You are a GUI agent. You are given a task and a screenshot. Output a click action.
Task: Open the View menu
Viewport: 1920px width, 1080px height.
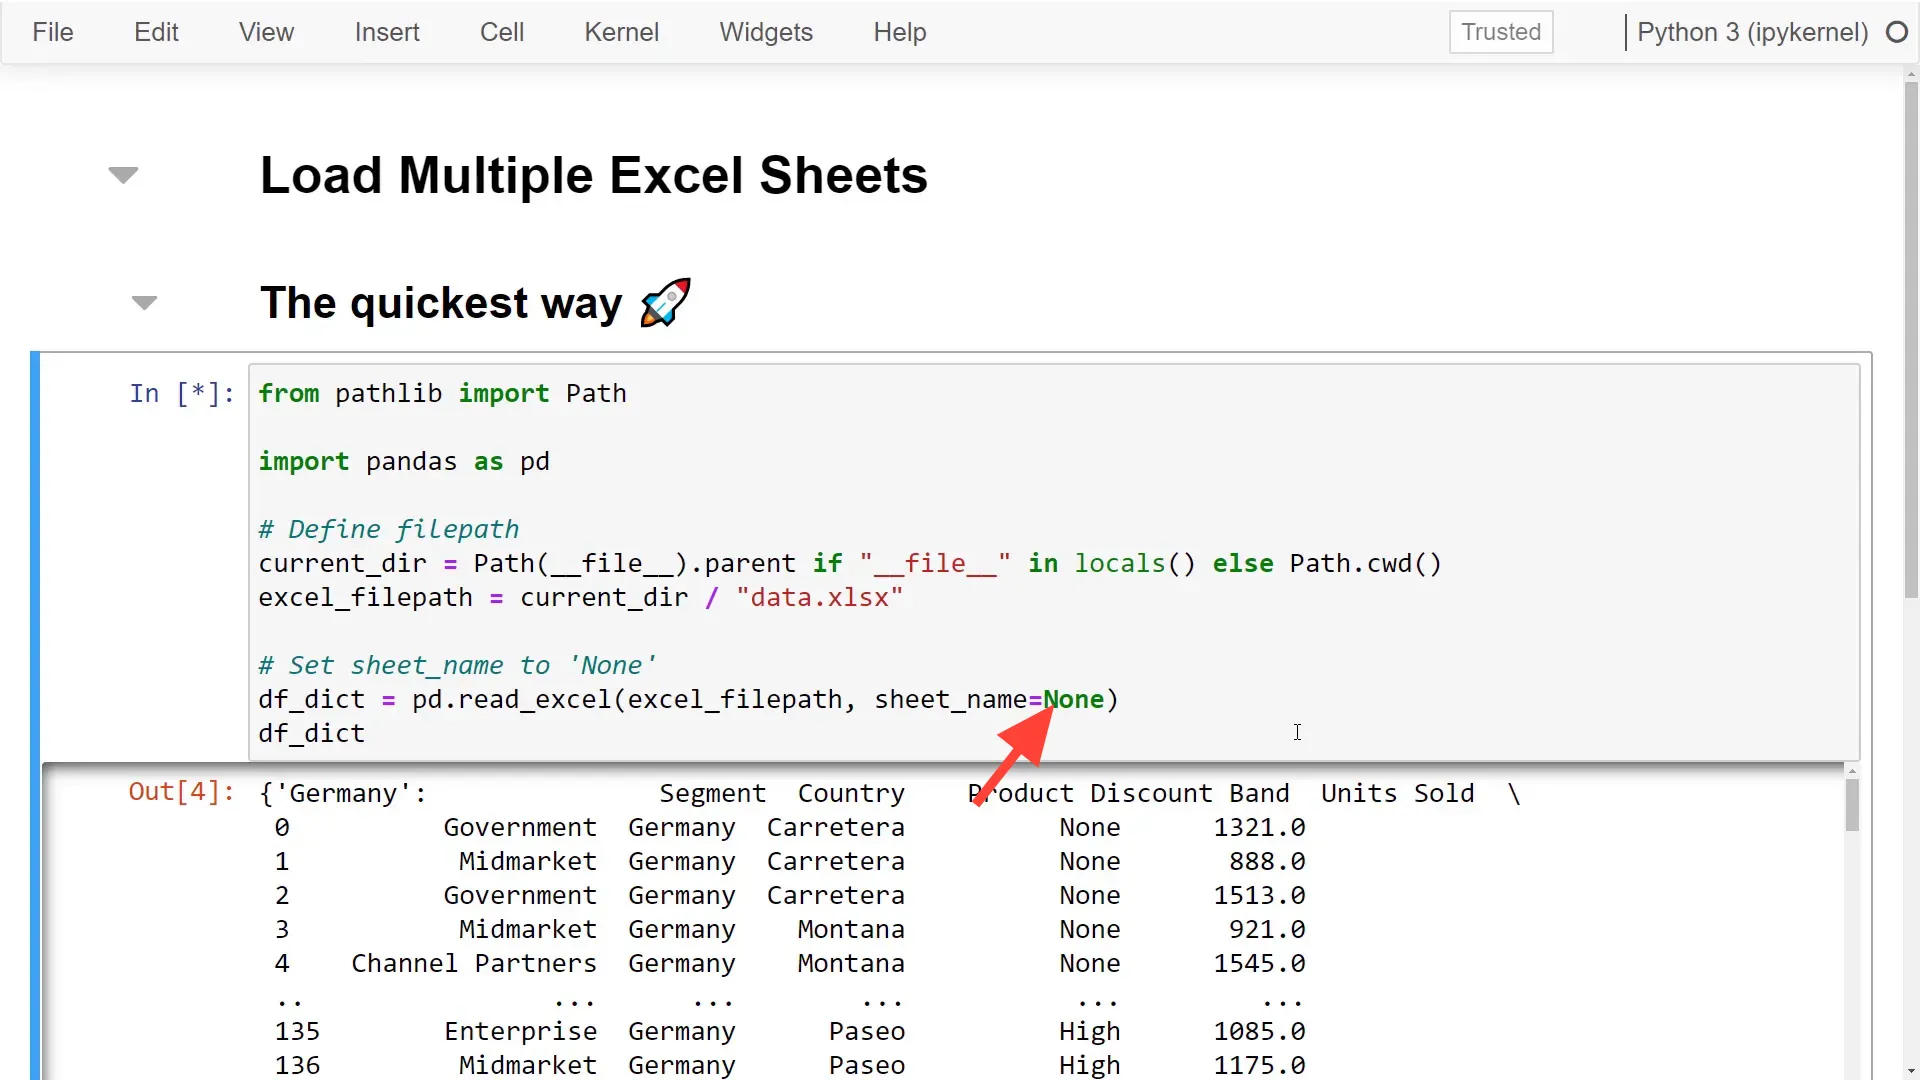[x=266, y=32]
